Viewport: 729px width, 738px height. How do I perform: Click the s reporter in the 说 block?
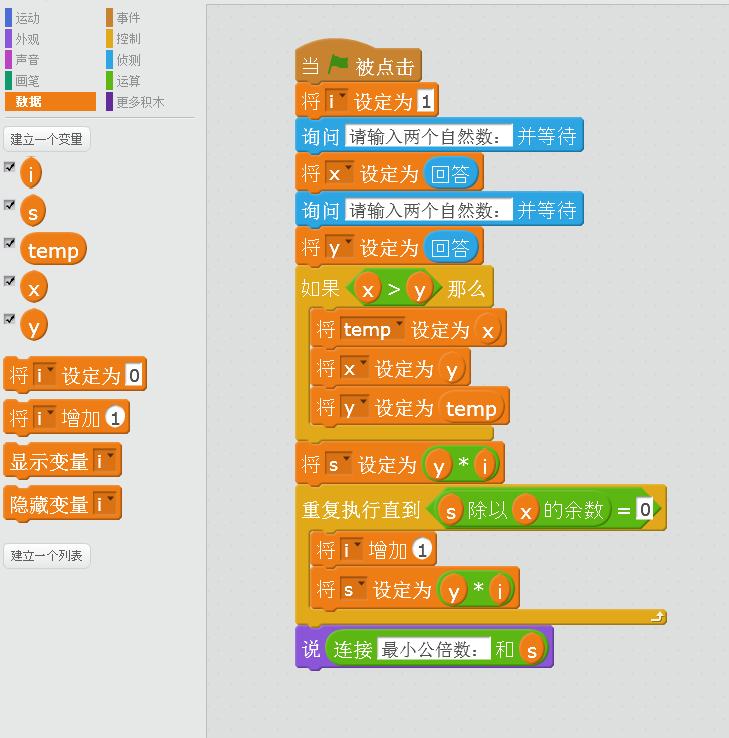pos(532,650)
